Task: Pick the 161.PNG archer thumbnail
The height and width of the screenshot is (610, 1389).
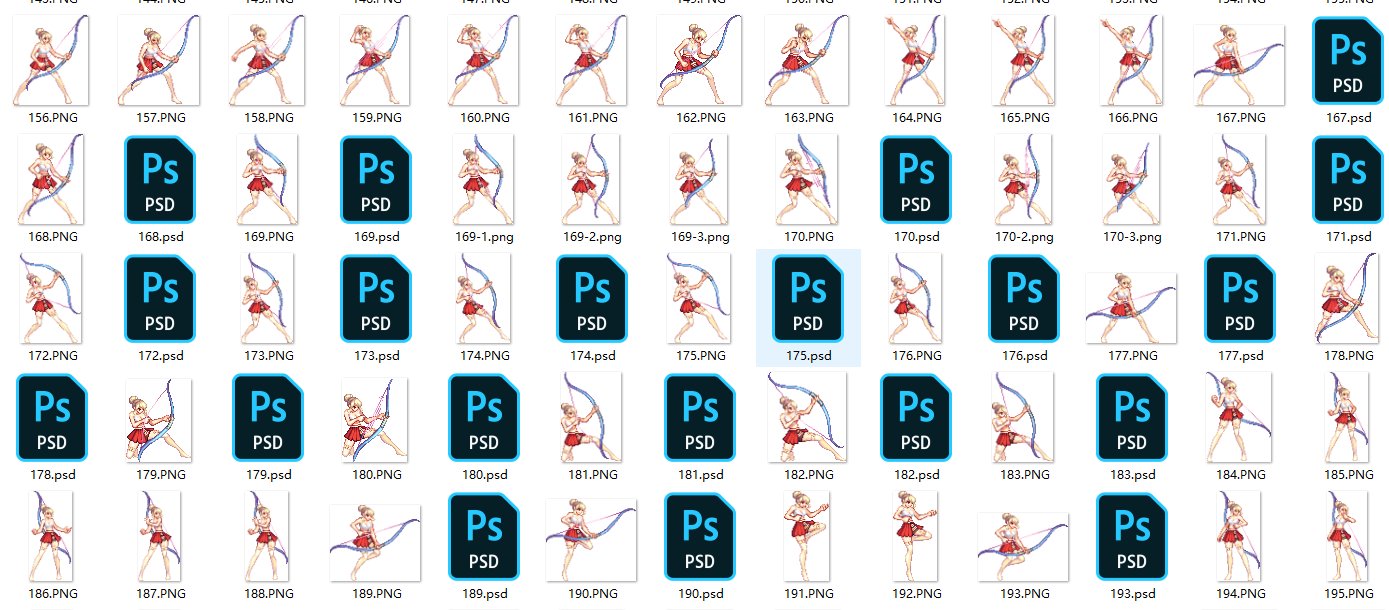Action: (x=592, y=62)
